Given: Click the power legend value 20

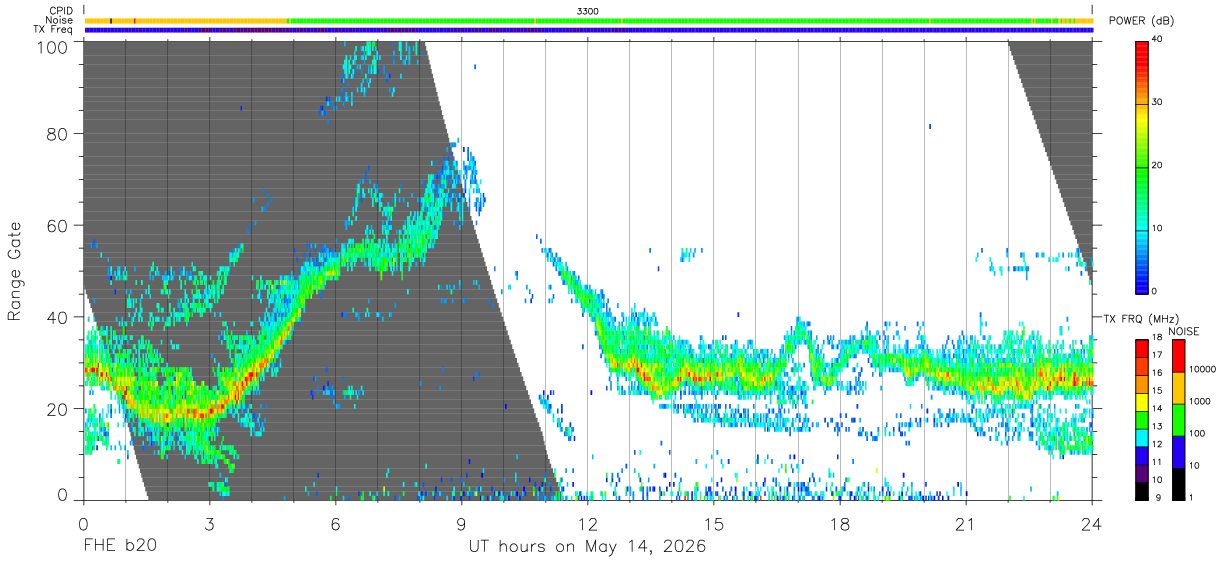Looking at the screenshot, I should (1158, 165).
